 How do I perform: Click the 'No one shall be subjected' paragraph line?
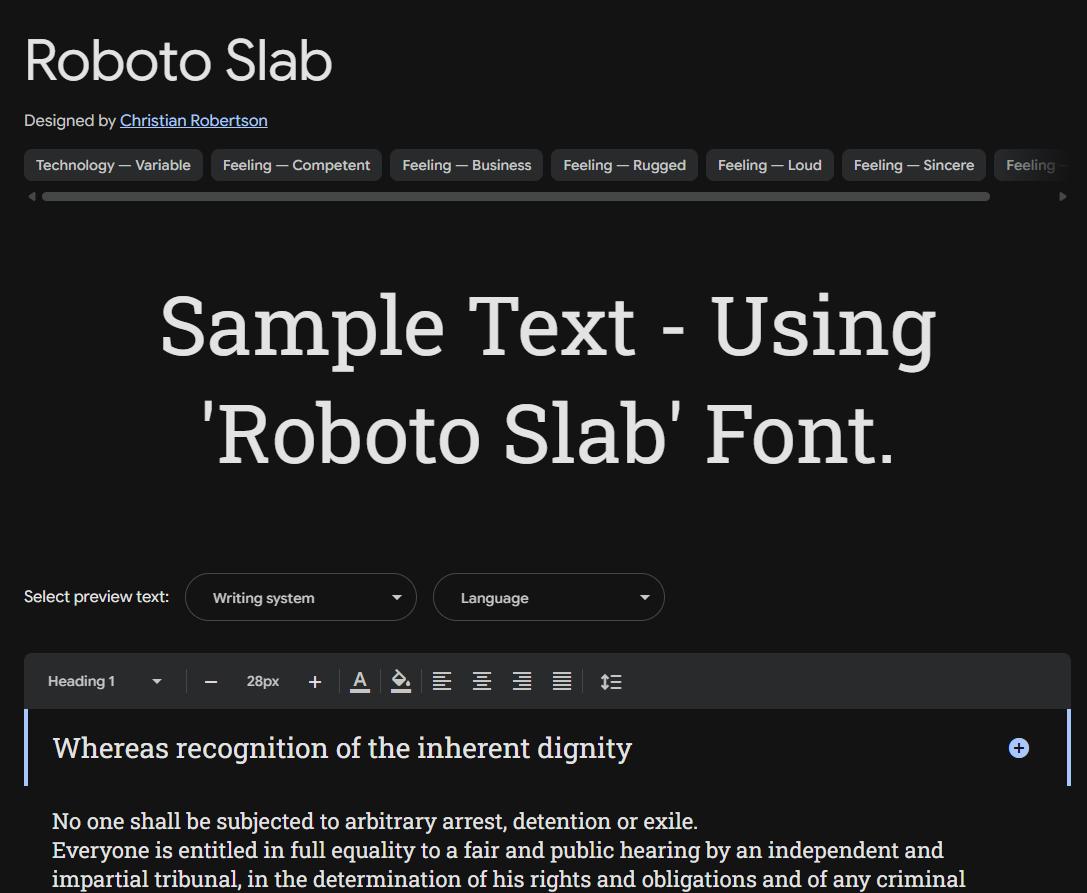[375, 821]
